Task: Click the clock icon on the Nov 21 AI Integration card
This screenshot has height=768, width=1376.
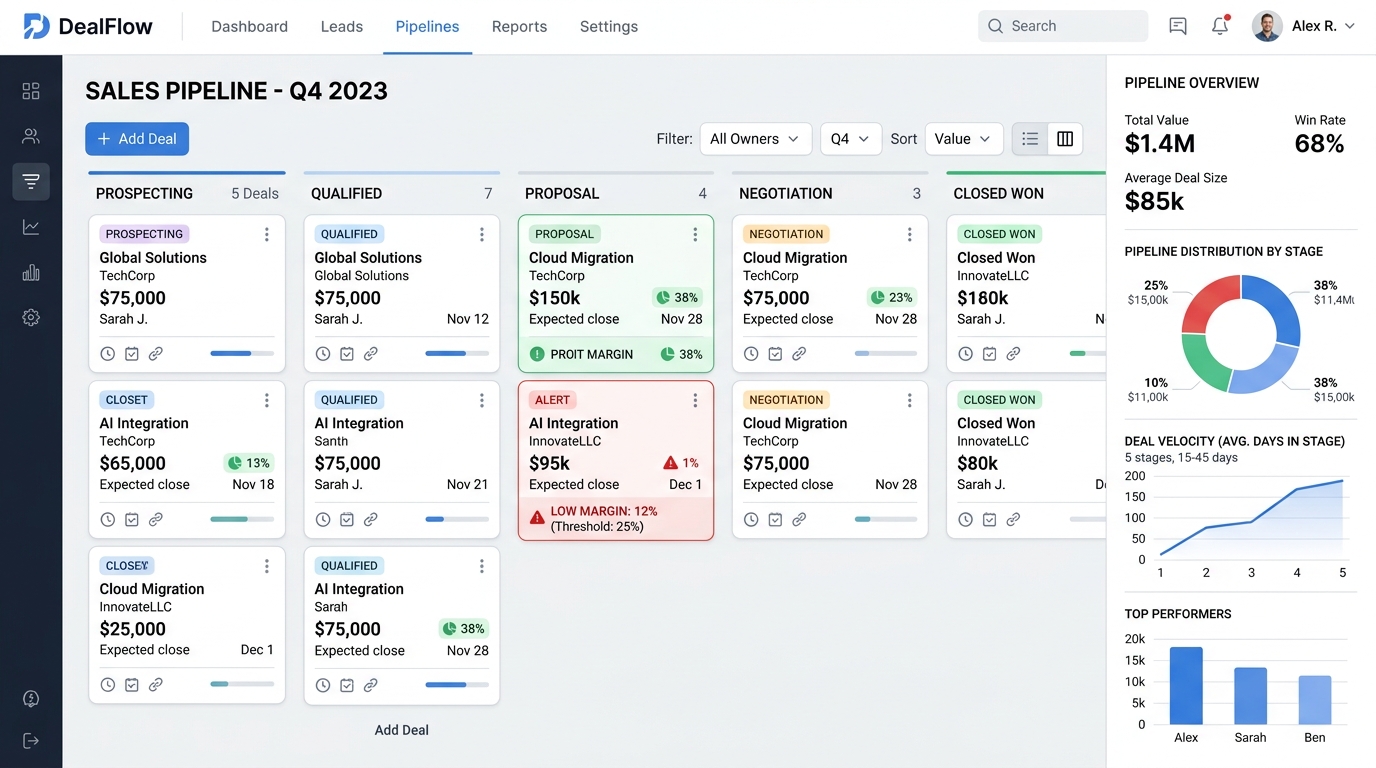Action: tap(323, 520)
